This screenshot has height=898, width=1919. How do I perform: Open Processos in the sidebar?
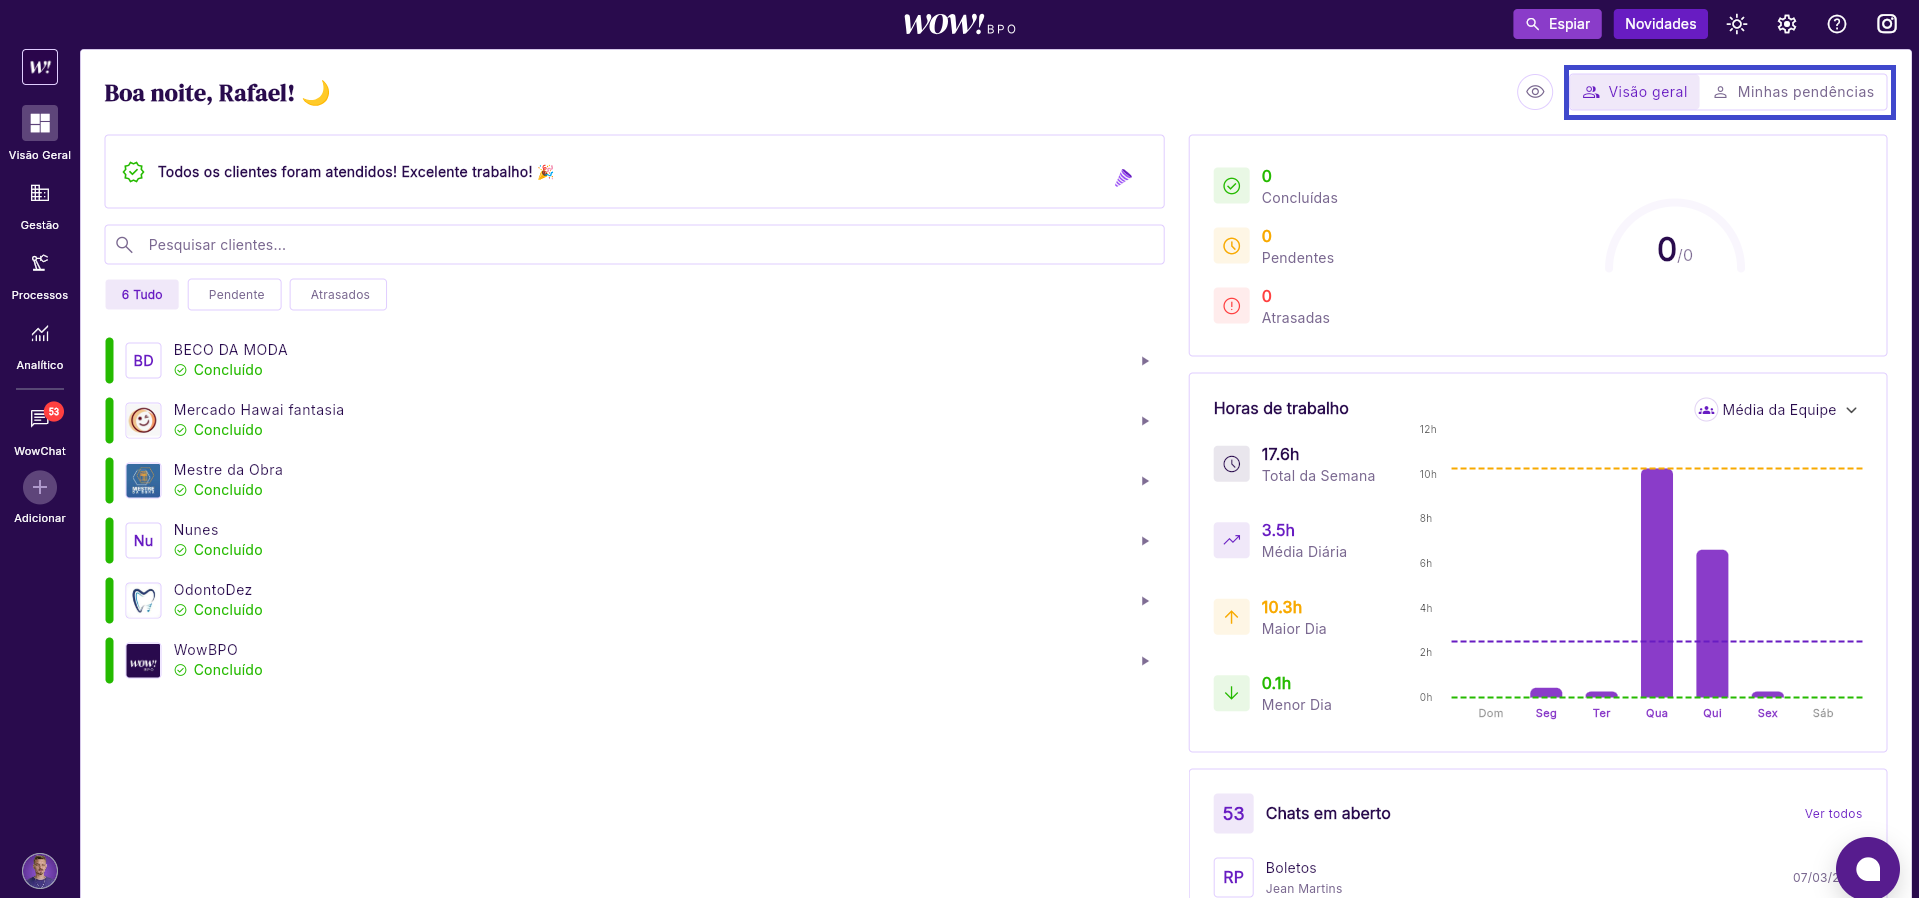tap(40, 264)
